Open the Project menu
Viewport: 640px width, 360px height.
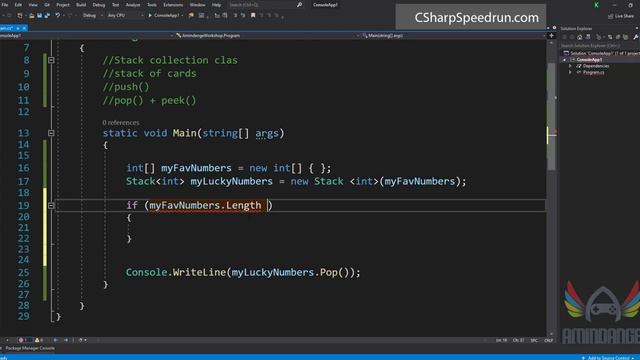click(x=62, y=5)
